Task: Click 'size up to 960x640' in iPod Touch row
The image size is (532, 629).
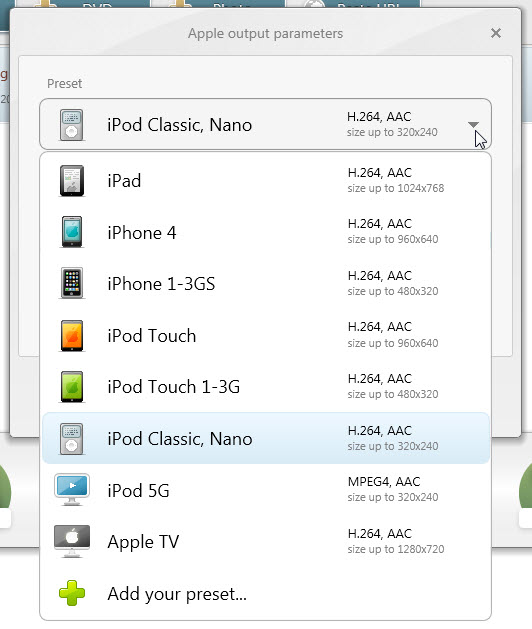Action: pyautogui.click(x=393, y=343)
